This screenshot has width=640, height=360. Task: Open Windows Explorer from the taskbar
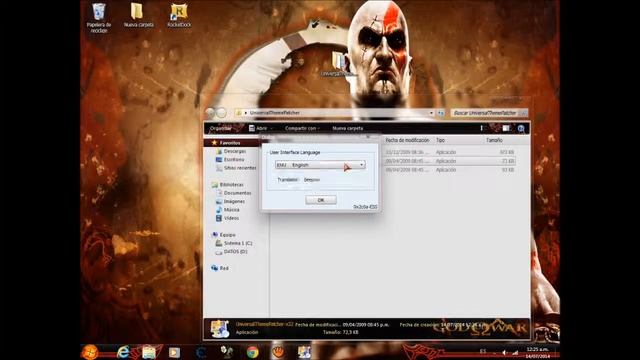149,352
